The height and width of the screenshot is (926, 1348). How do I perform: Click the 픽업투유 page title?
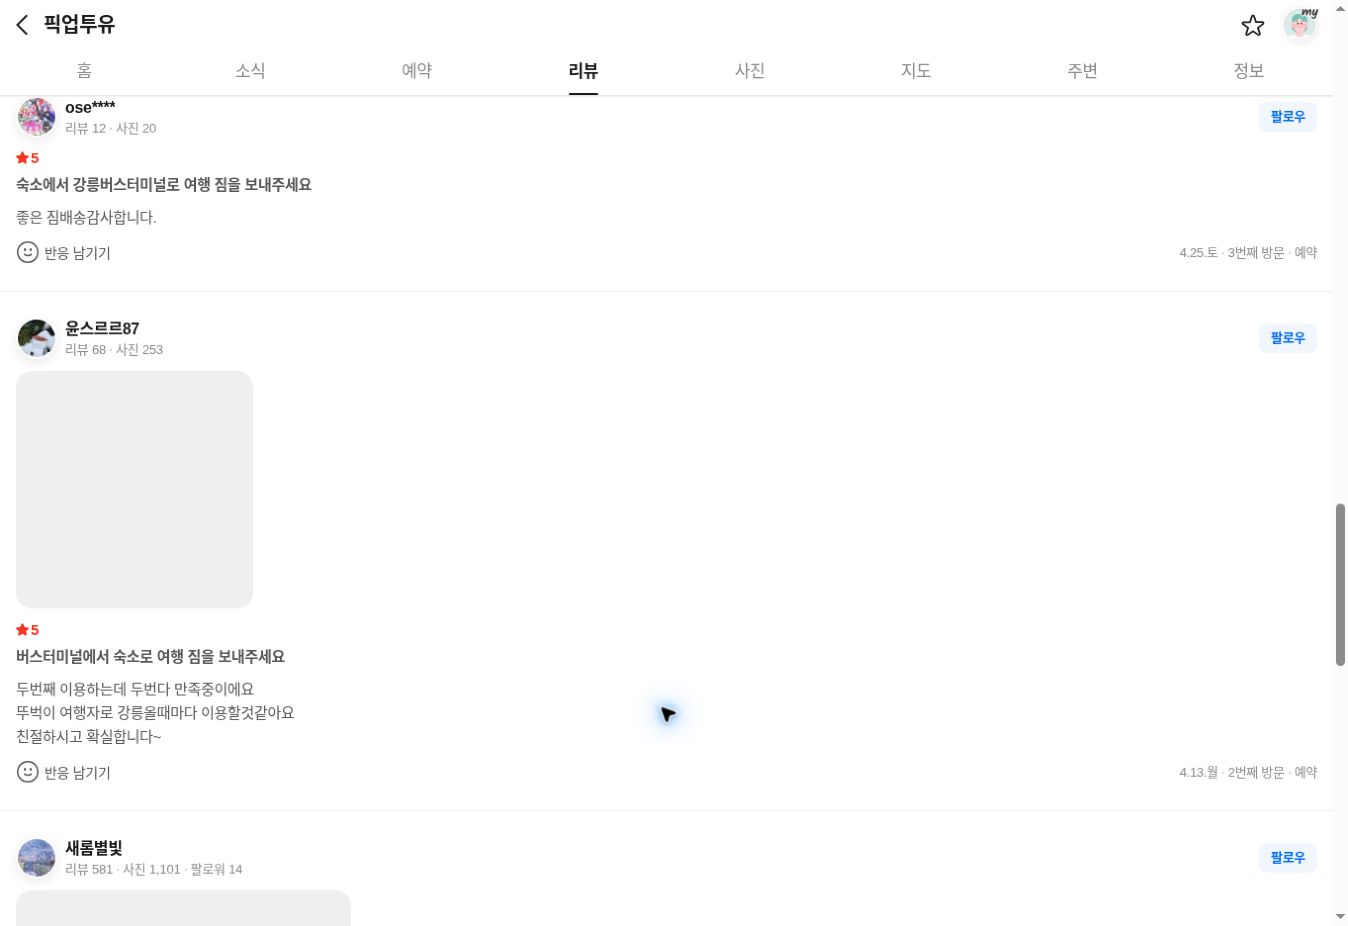(79, 24)
